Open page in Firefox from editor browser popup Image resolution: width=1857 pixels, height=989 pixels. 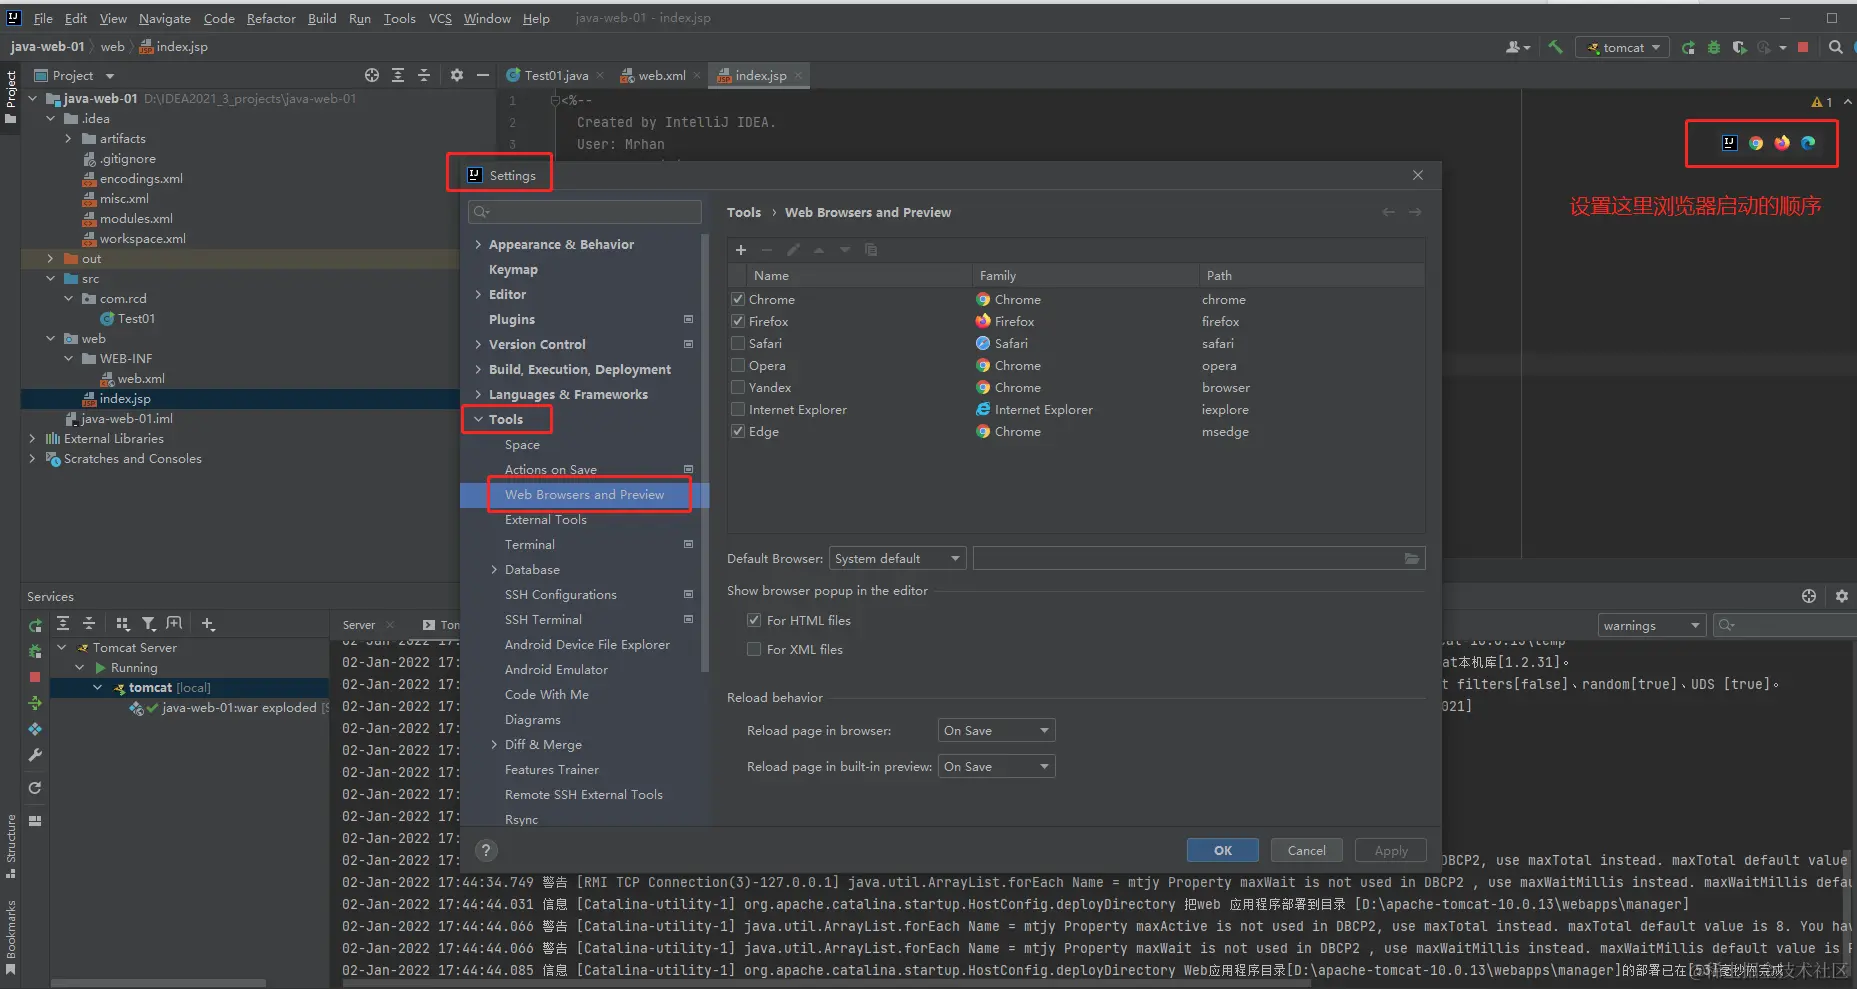point(1782,143)
